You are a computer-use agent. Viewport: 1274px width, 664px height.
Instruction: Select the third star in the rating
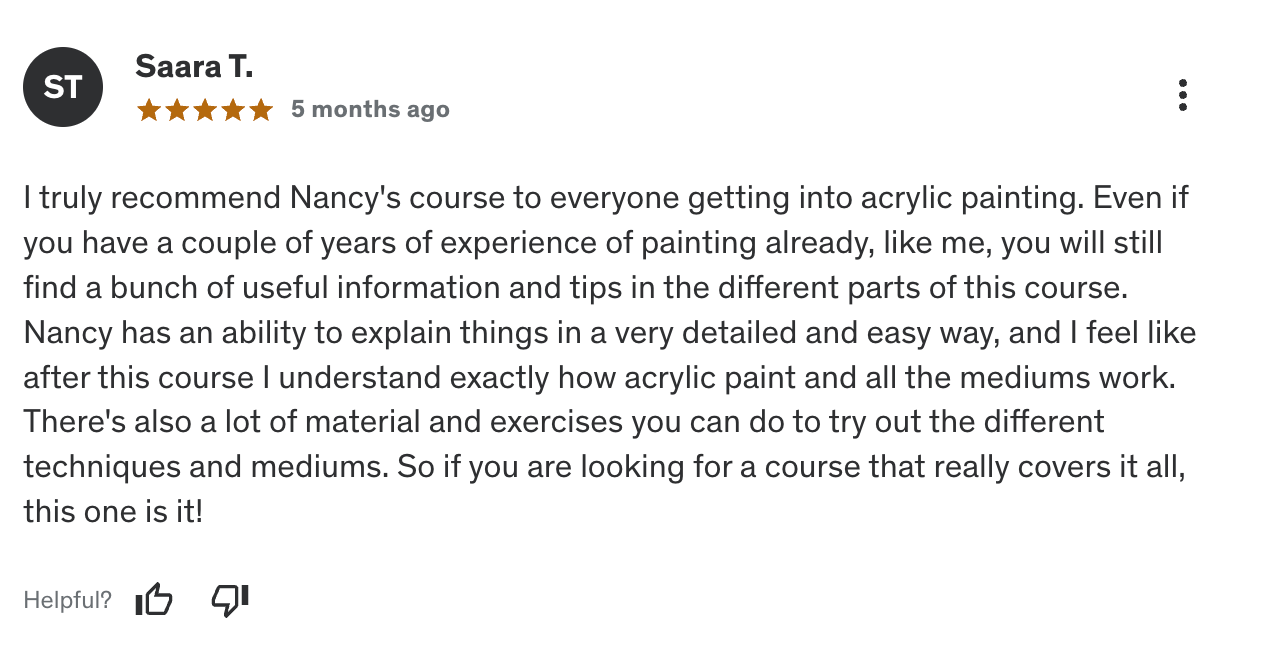[x=205, y=110]
